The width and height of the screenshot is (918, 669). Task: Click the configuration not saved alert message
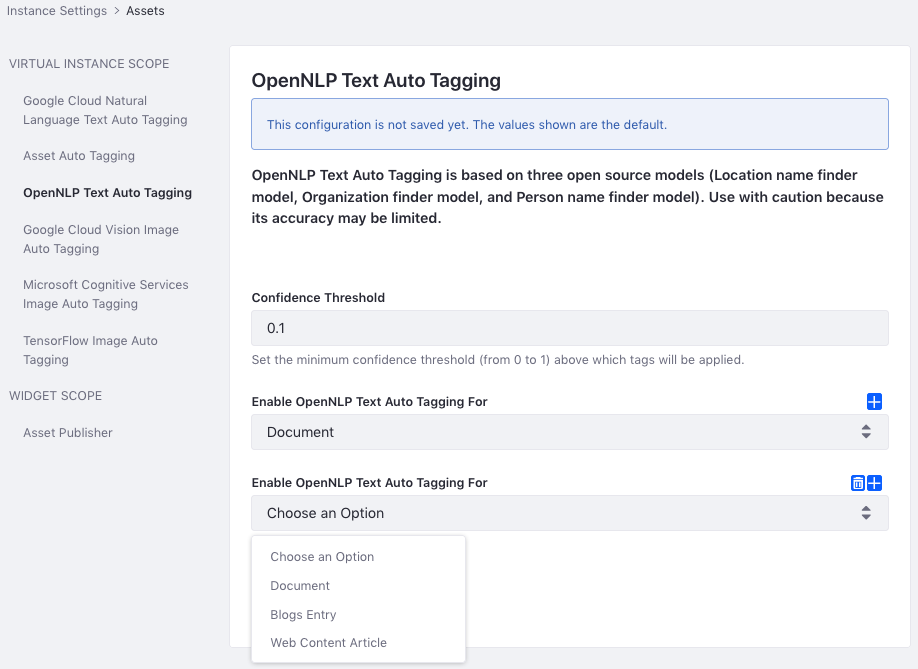click(x=570, y=124)
